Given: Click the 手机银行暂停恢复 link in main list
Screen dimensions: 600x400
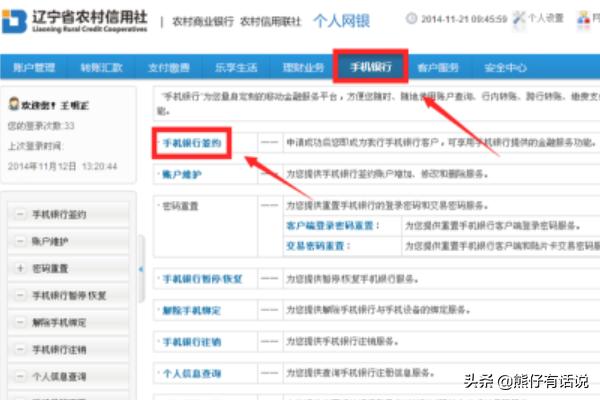Looking at the screenshot, I should click(202, 279).
